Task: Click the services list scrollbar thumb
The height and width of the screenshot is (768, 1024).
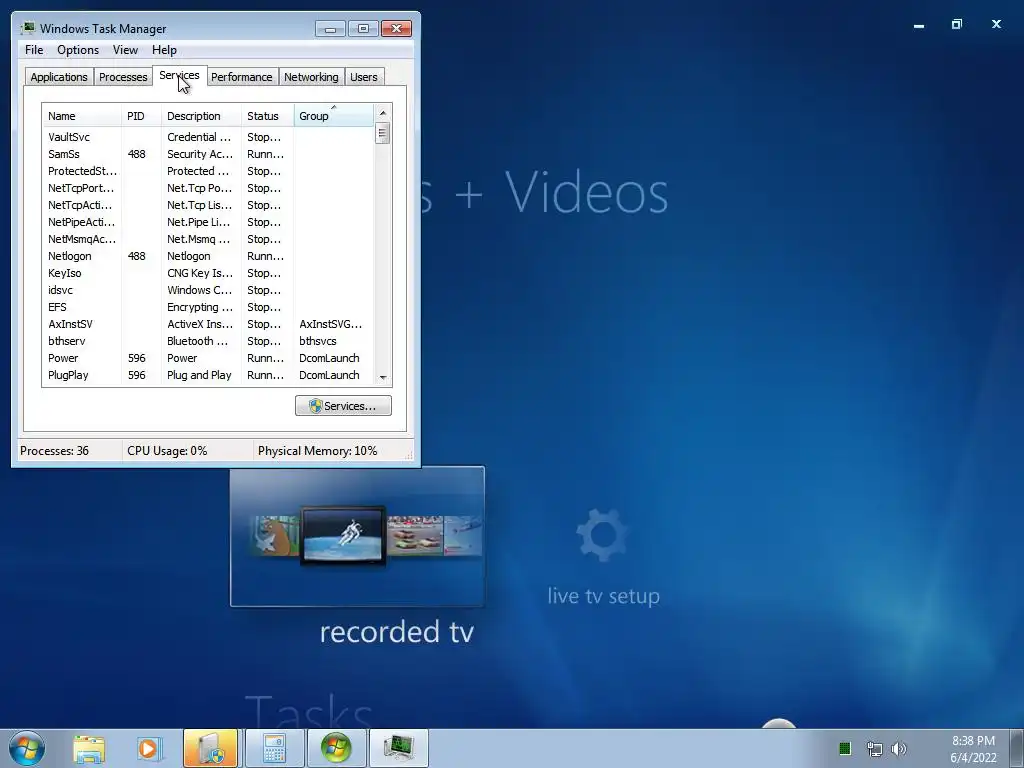Action: click(383, 133)
